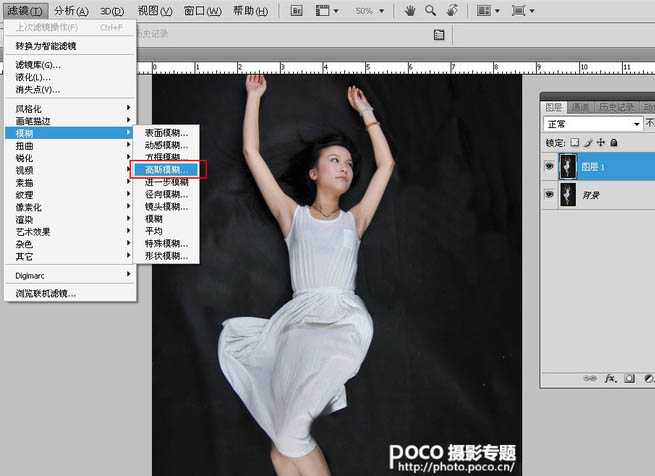Open the 正常 blend mode dropdown

[x=593, y=124]
